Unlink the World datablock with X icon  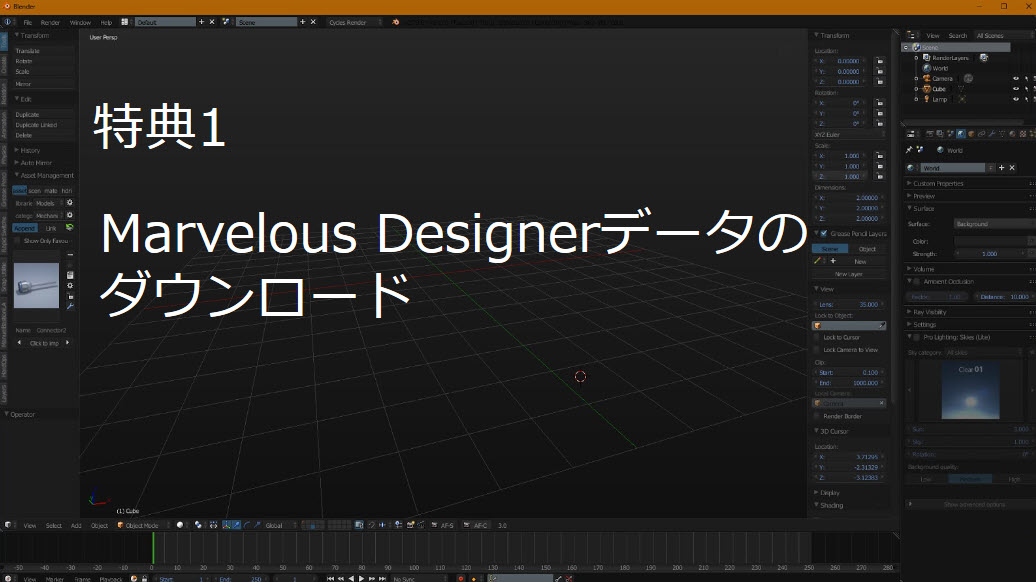click(1012, 168)
